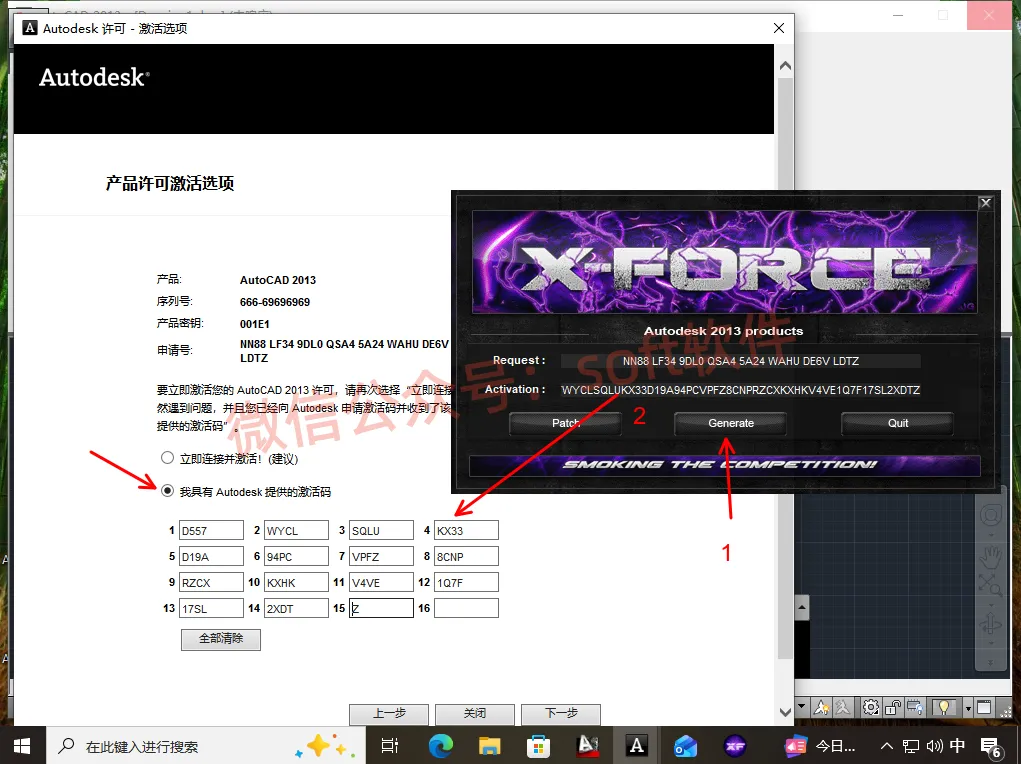Select the Orbit tool in AutoCAD nav bar
Viewport: 1021px width, 764px height.
click(x=991, y=623)
